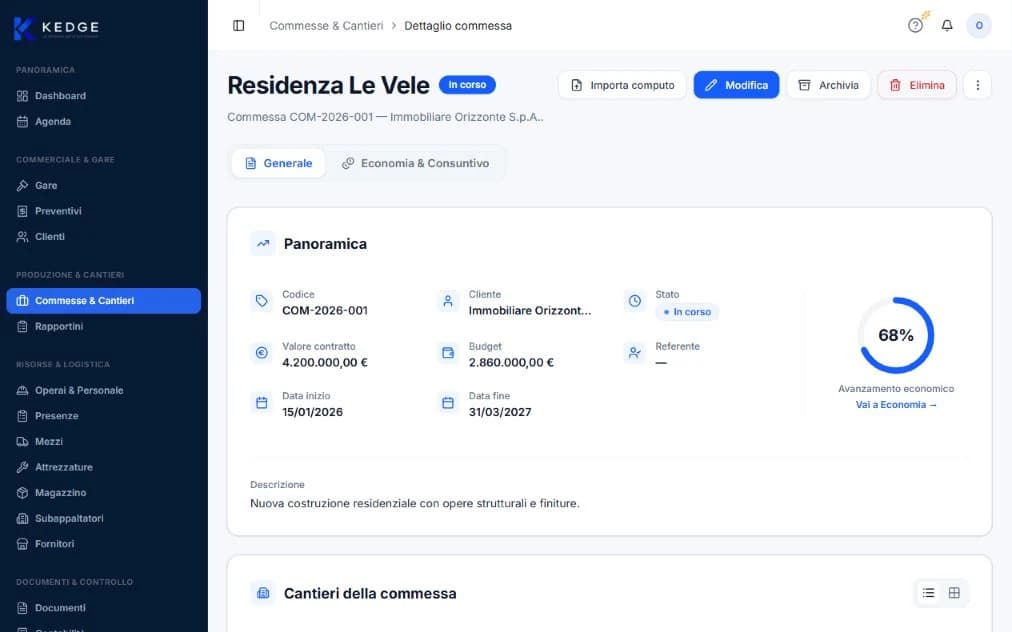Select Commesse & Cantieri sidebar item
1012x632 pixels.
tap(104, 301)
